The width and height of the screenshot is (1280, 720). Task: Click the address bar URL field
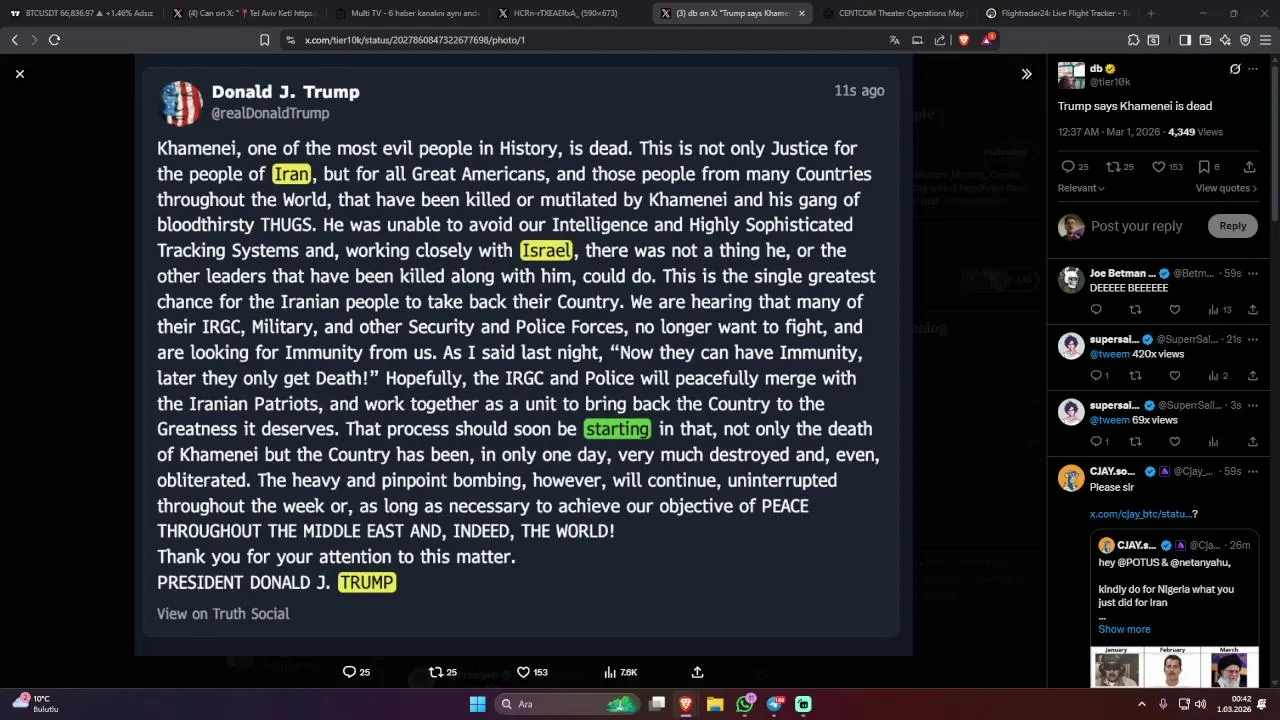pos(580,40)
